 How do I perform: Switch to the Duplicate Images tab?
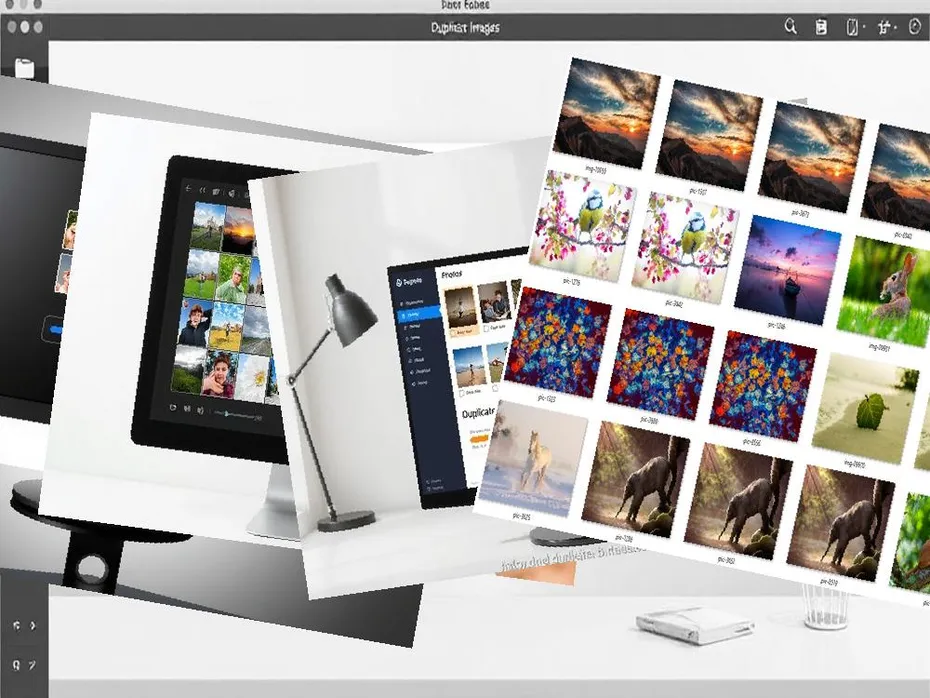tap(465, 28)
